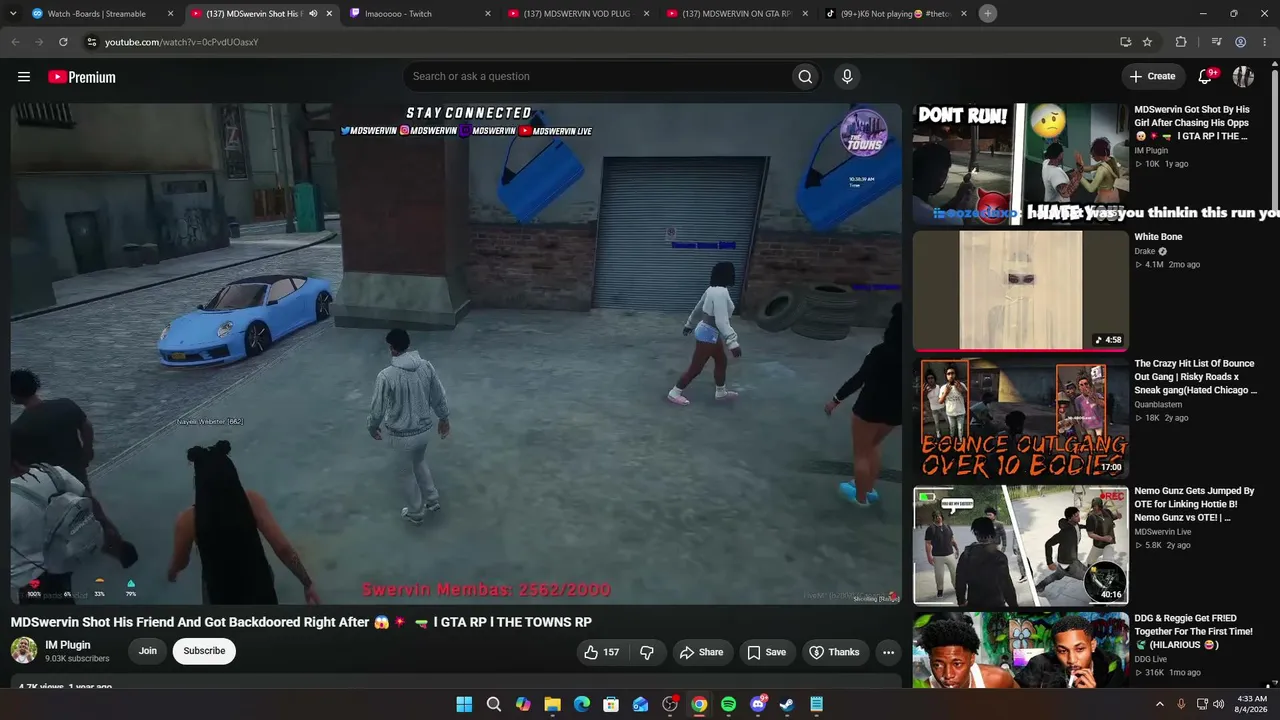Switch to MDSWERVIN ON GTA RP tab

pos(737,14)
